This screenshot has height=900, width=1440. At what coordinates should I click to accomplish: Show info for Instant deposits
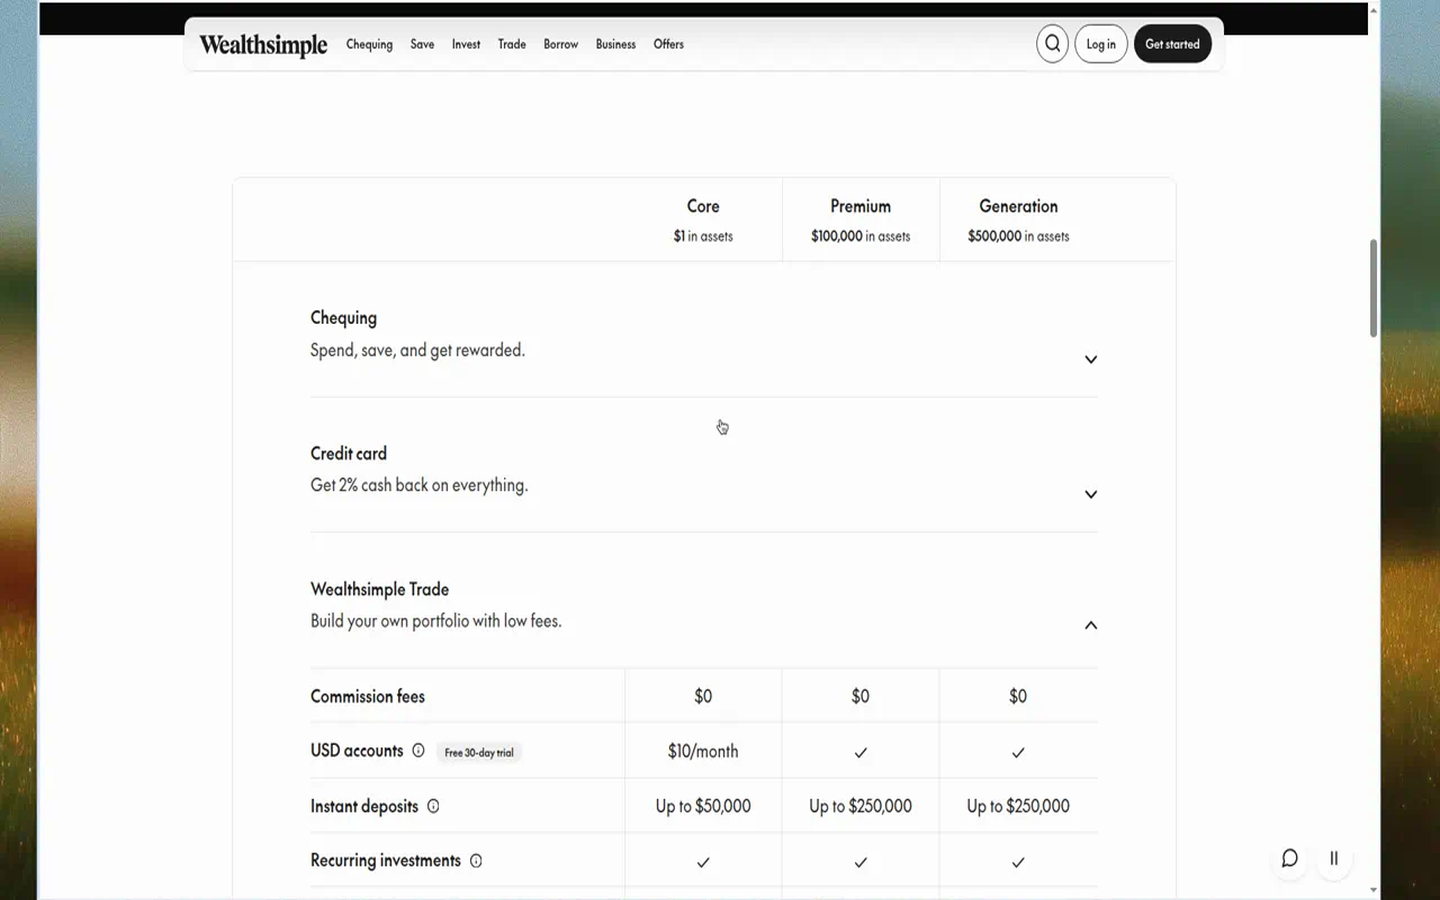pos(433,806)
